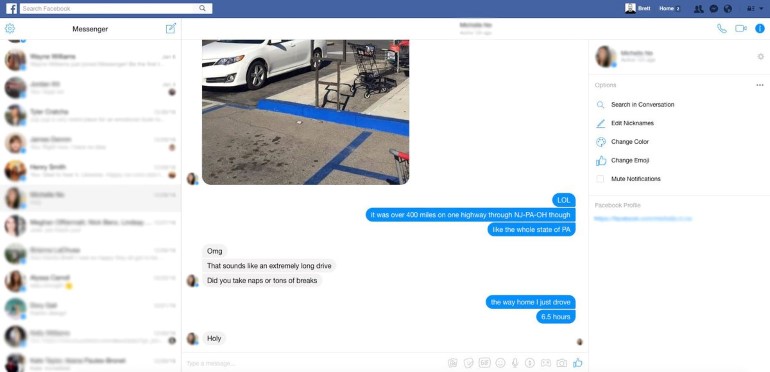Compose a new message in Messenger

pyautogui.click(x=170, y=28)
